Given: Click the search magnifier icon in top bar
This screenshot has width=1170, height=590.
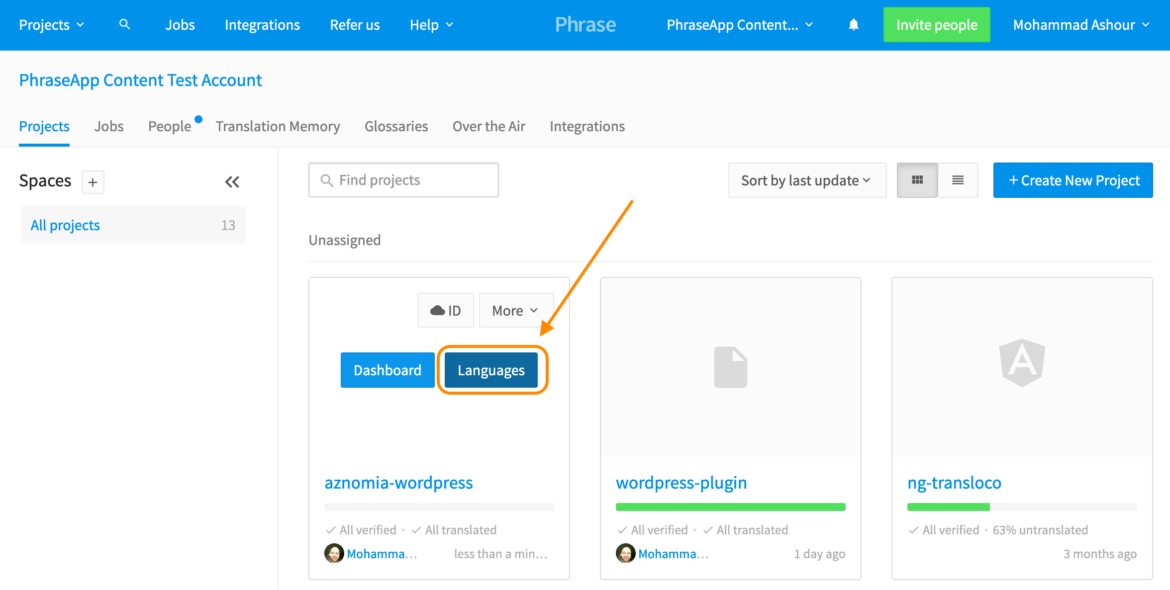Looking at the screenshot, I should tap(124, 24).
